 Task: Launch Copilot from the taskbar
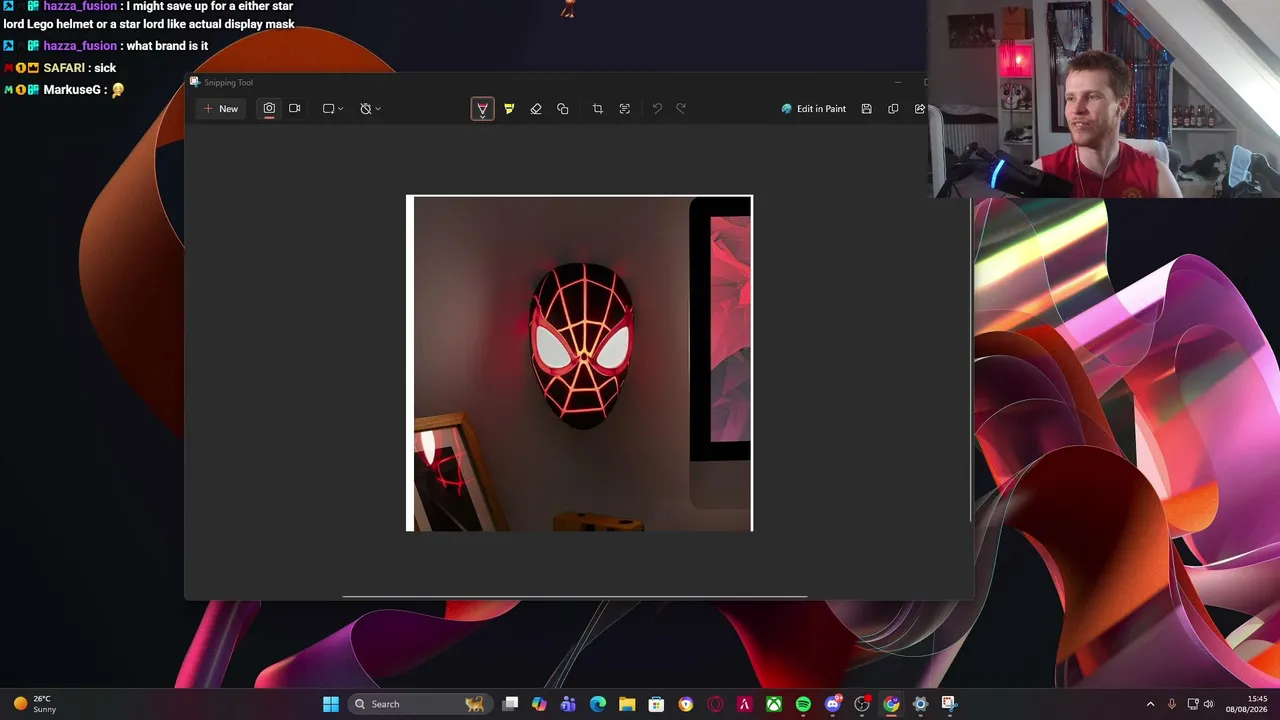539,704
